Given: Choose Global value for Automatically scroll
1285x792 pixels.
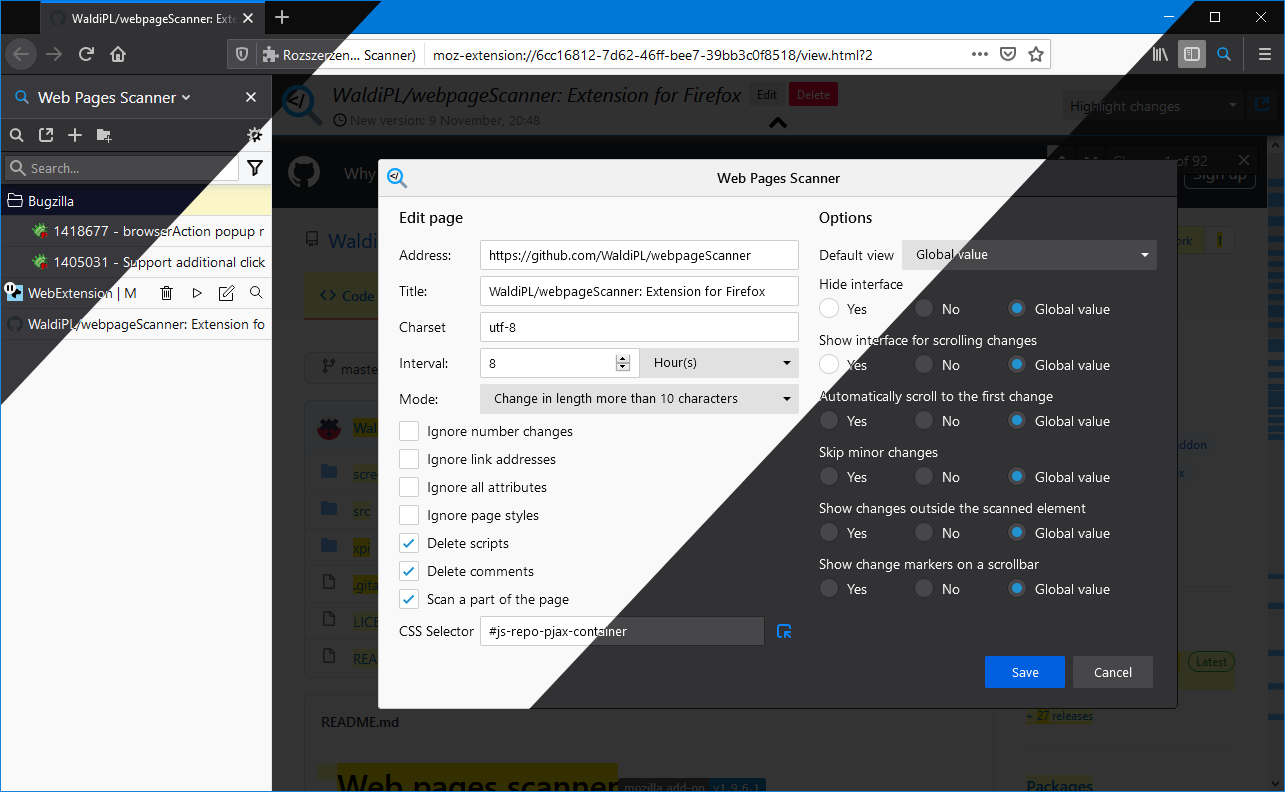Looking at the screenshot, I should coord(1017,421).
